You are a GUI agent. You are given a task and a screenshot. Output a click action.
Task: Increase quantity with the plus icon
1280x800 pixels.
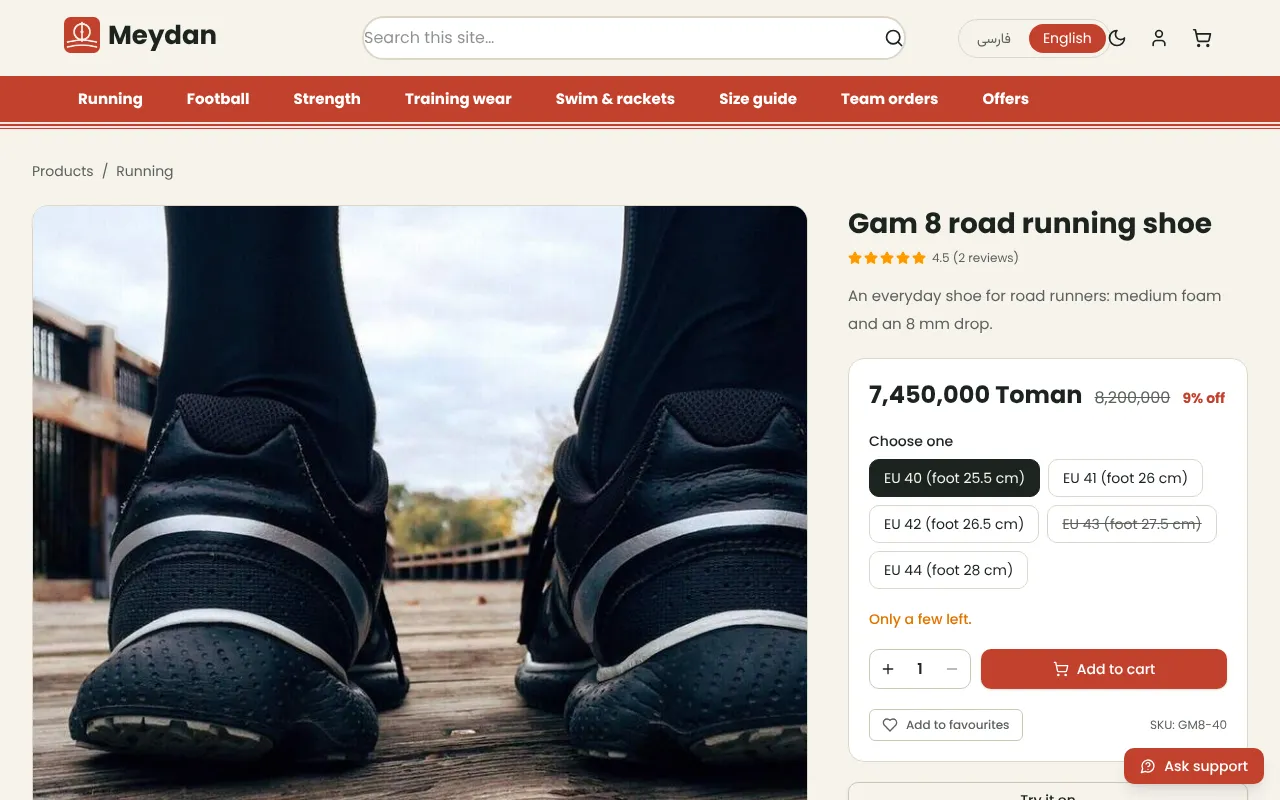tap(888, 669)
